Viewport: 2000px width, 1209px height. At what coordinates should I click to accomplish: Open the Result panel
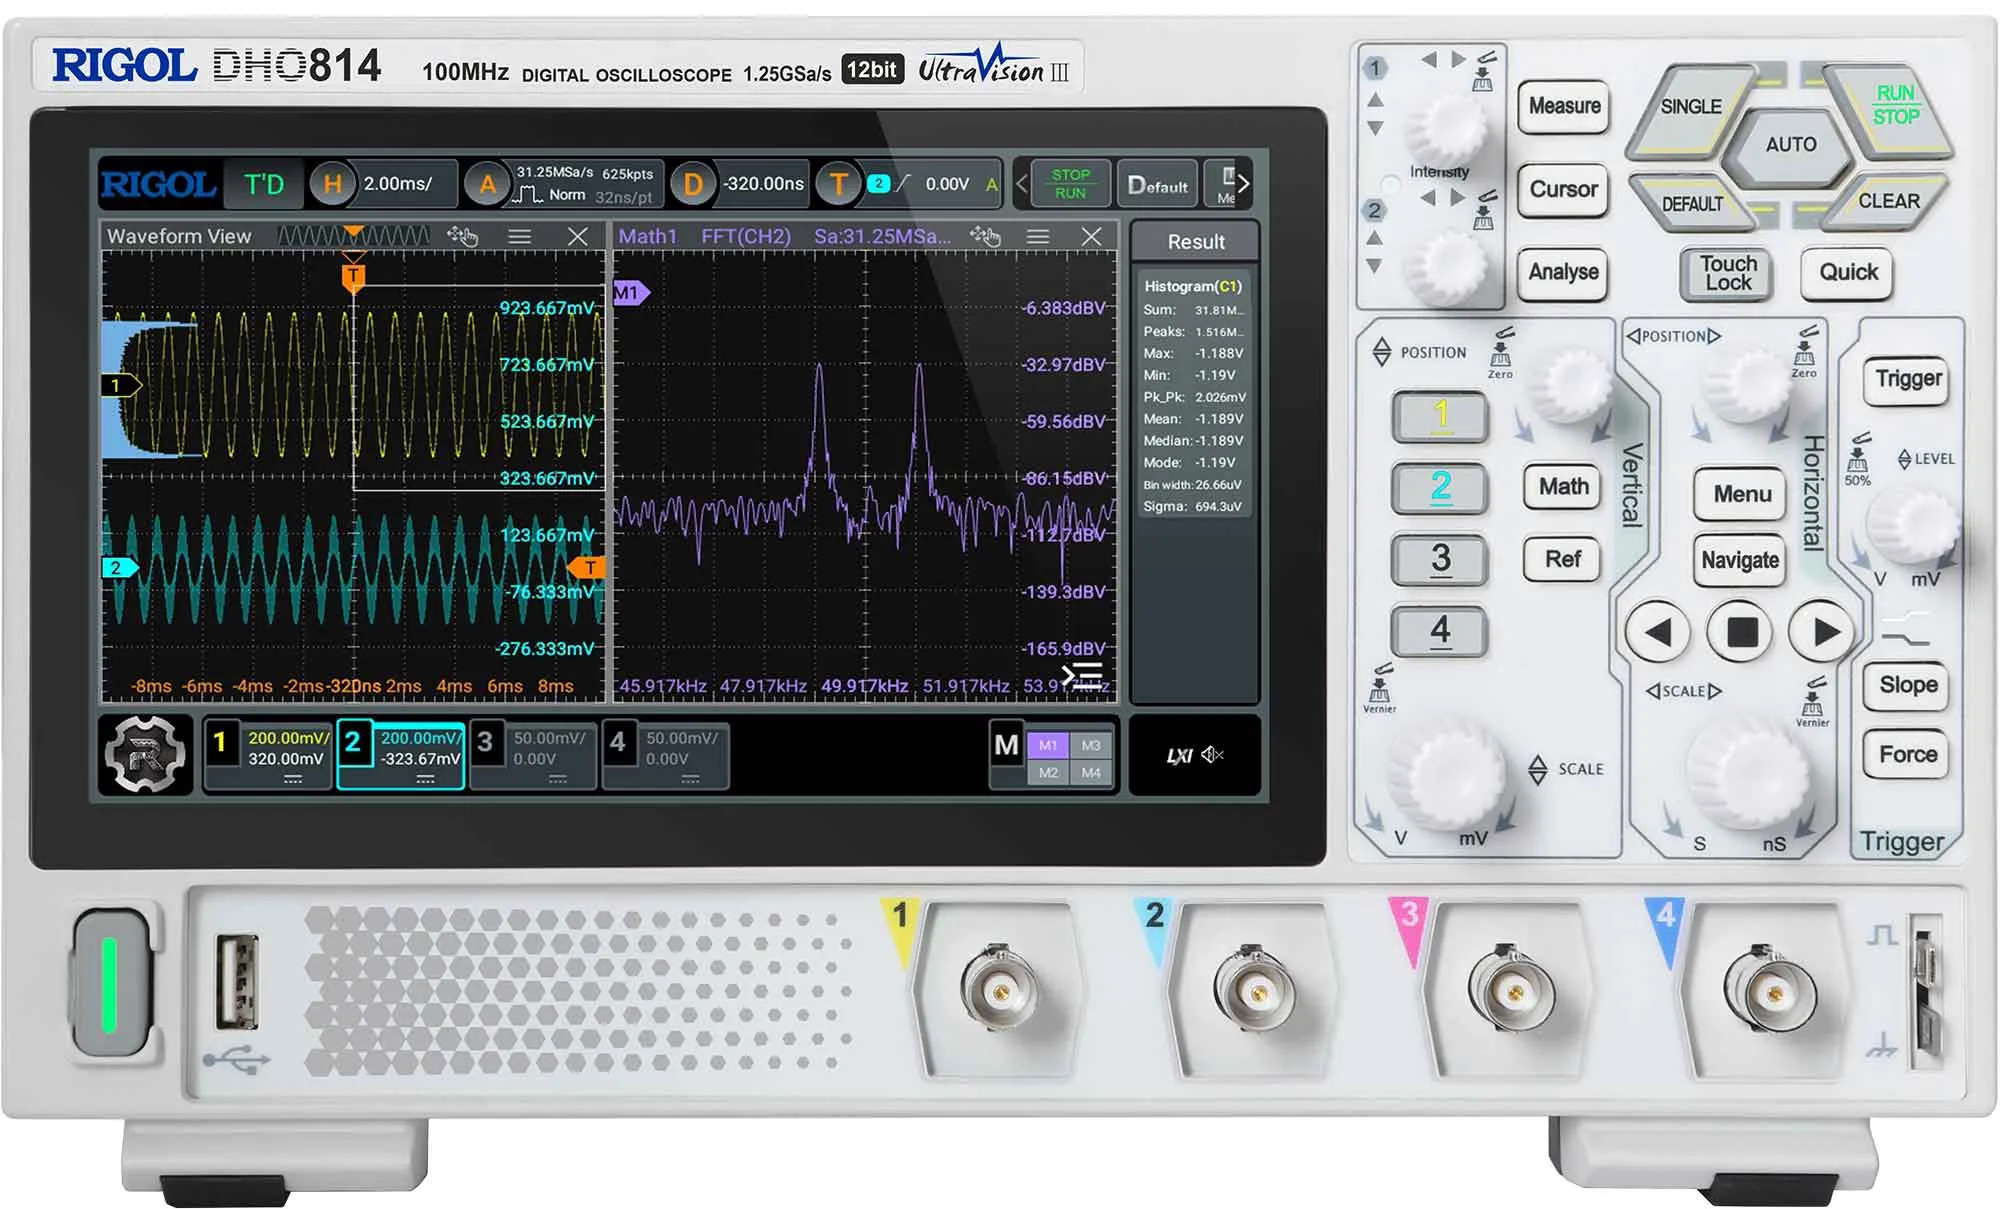(1196, 241)
